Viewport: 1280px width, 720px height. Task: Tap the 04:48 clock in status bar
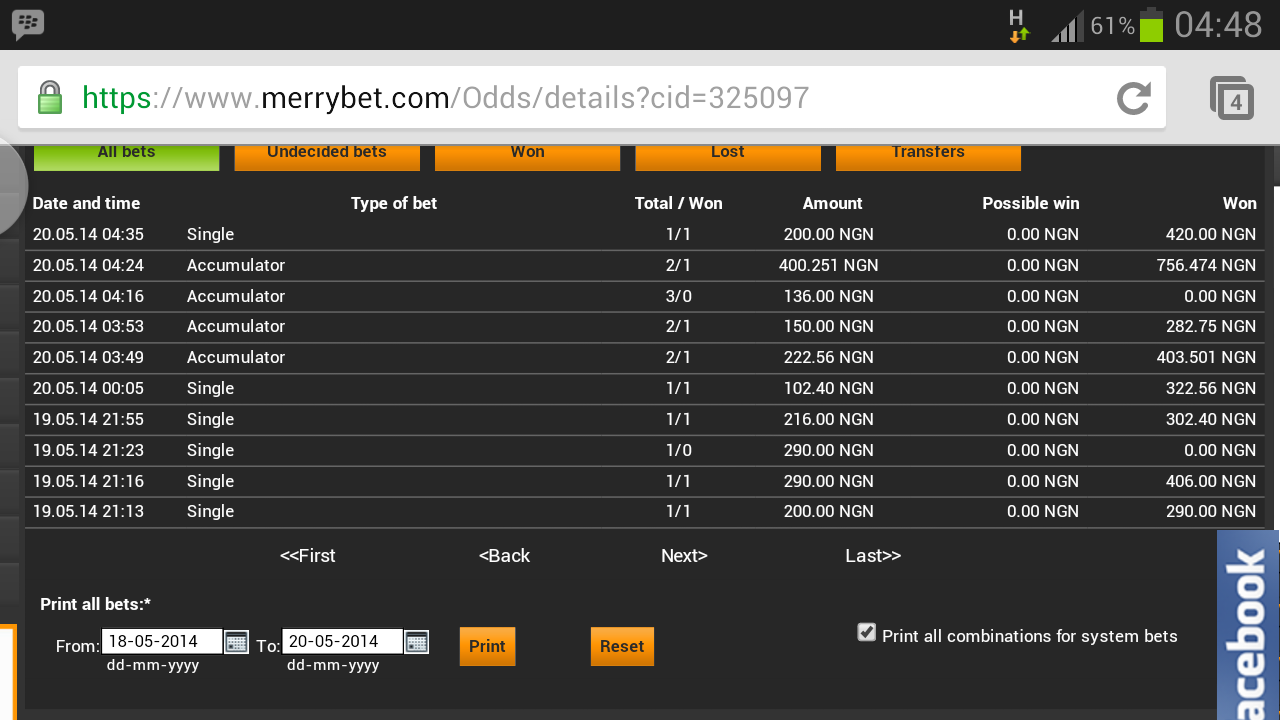pyautogui.click(x=1218, y=25)
